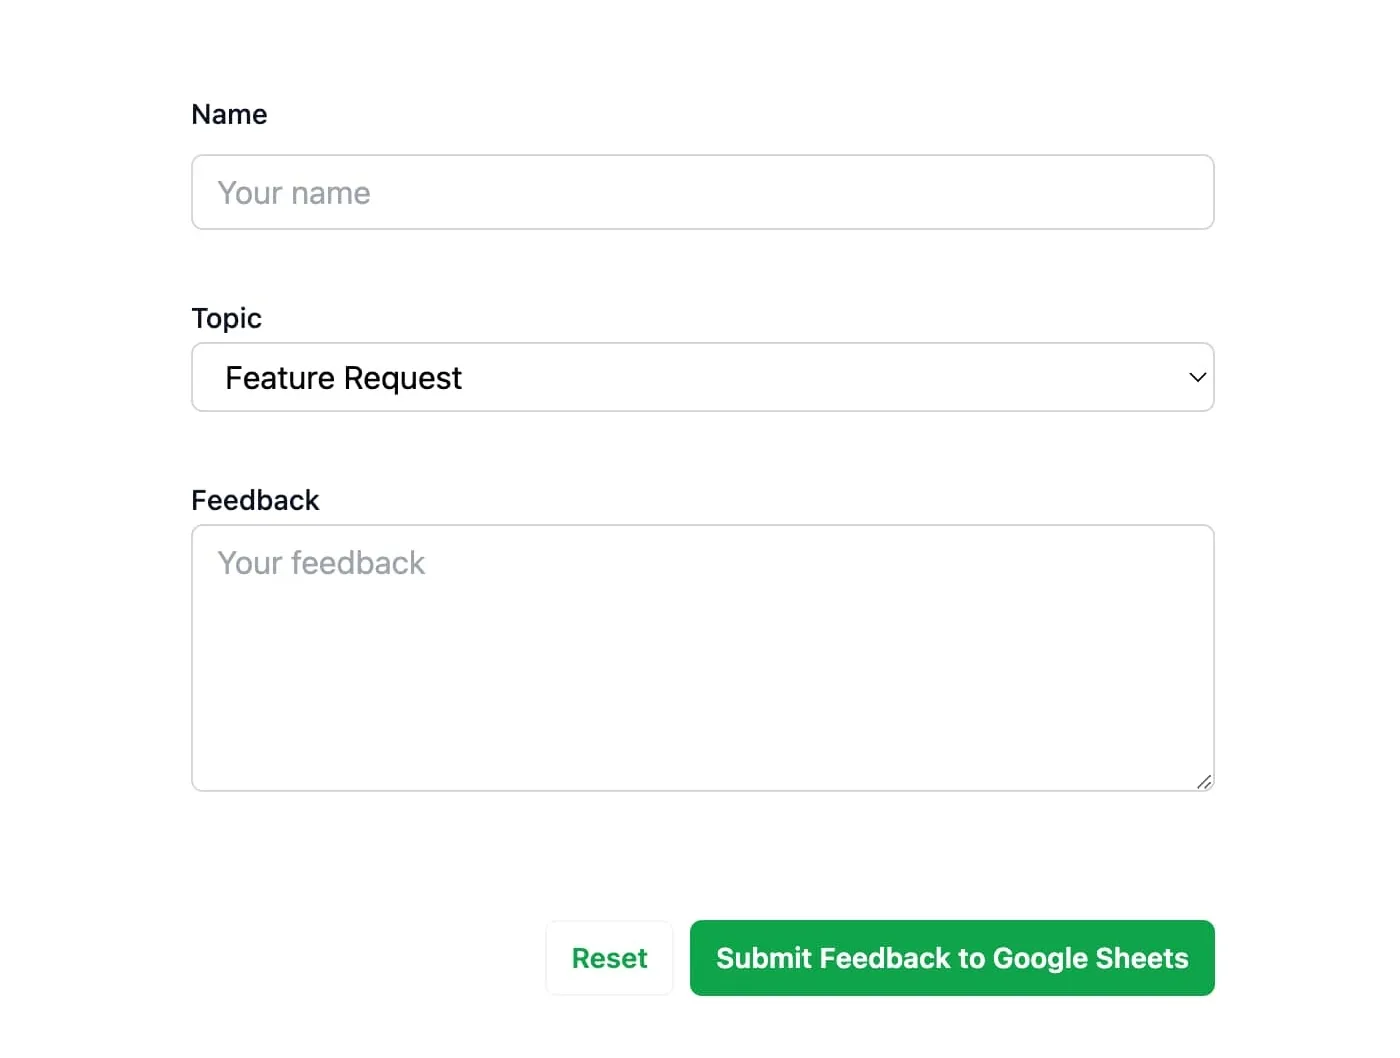The image size is (1400, 1058).
Task: Click the 'Your feedback' placeholder text
Action: 321,563
